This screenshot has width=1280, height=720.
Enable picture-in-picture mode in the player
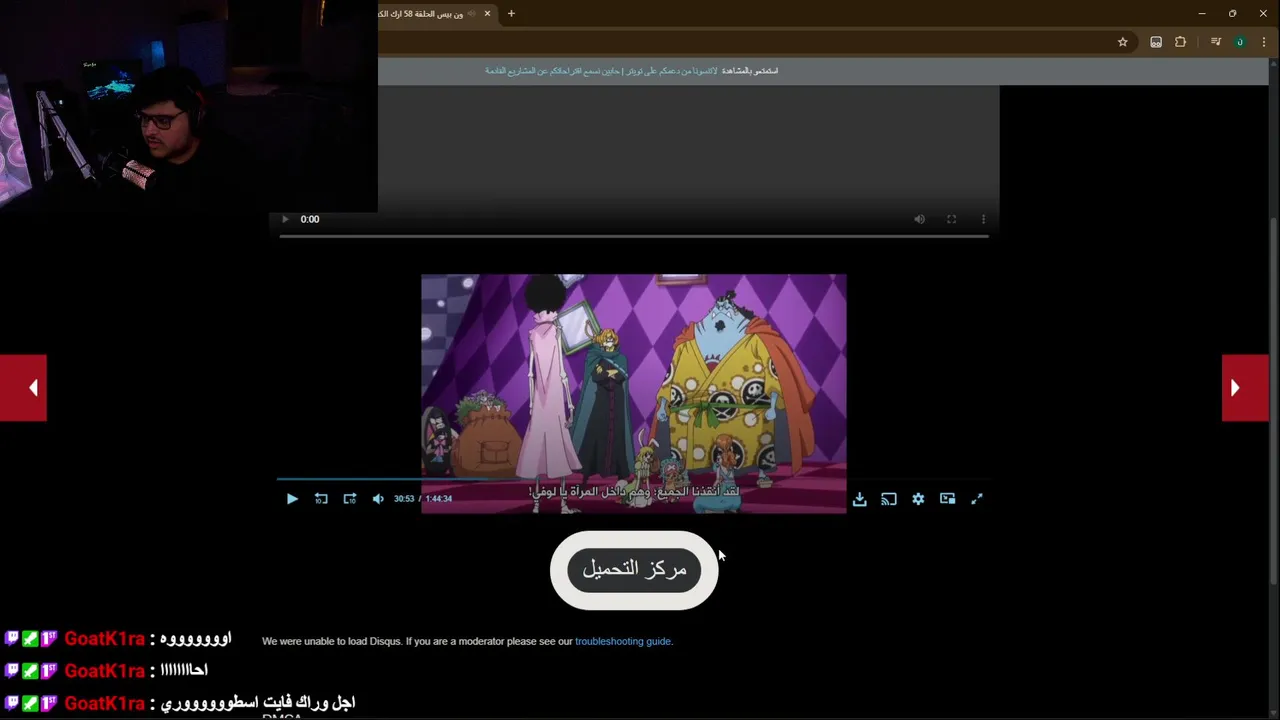pyautogui.click(x=947, y=499)
